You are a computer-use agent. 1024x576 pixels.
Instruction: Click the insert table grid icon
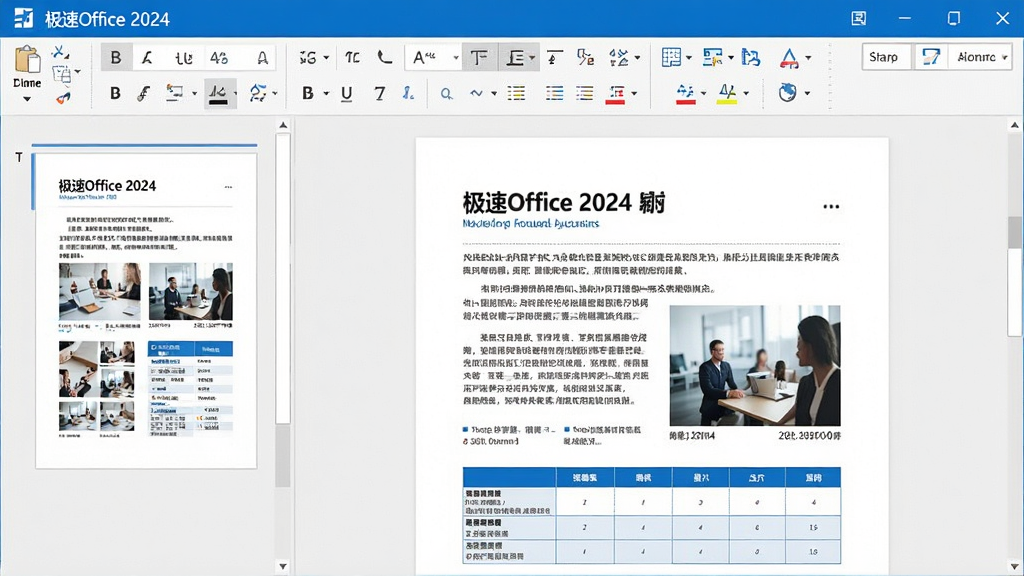tap(671, 57)
